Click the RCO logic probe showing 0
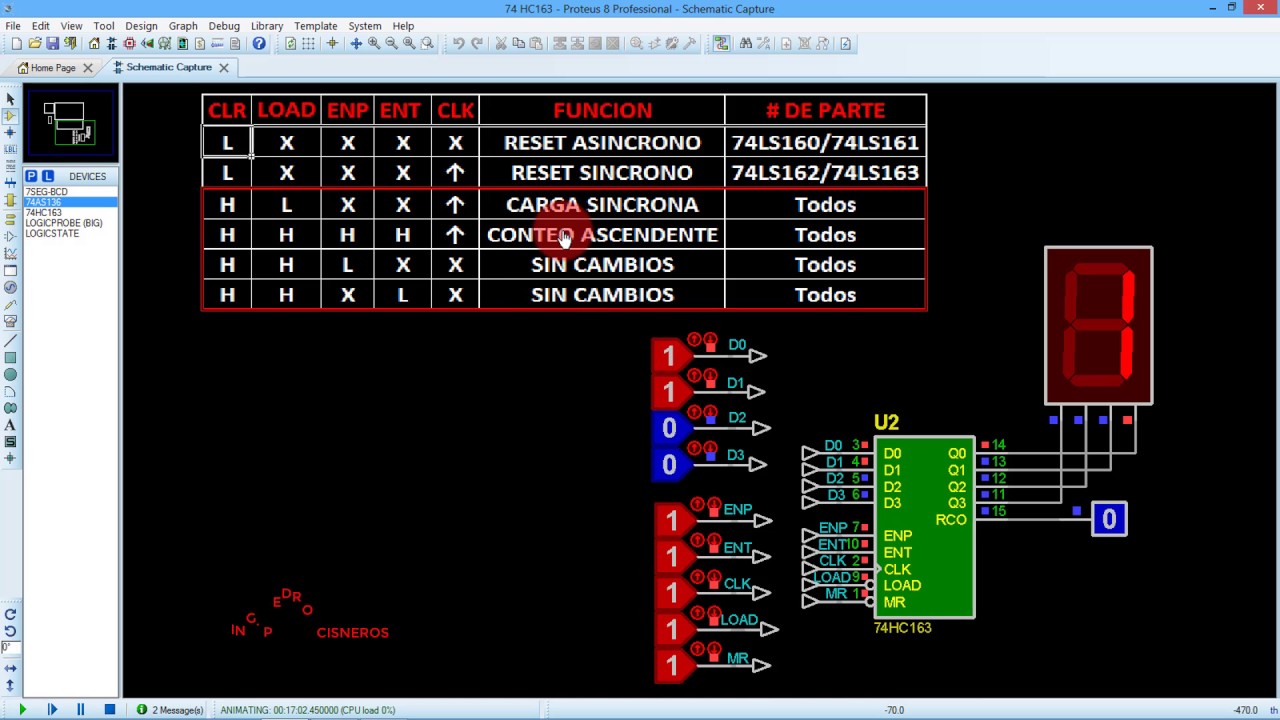 (x=1109, y=519)
